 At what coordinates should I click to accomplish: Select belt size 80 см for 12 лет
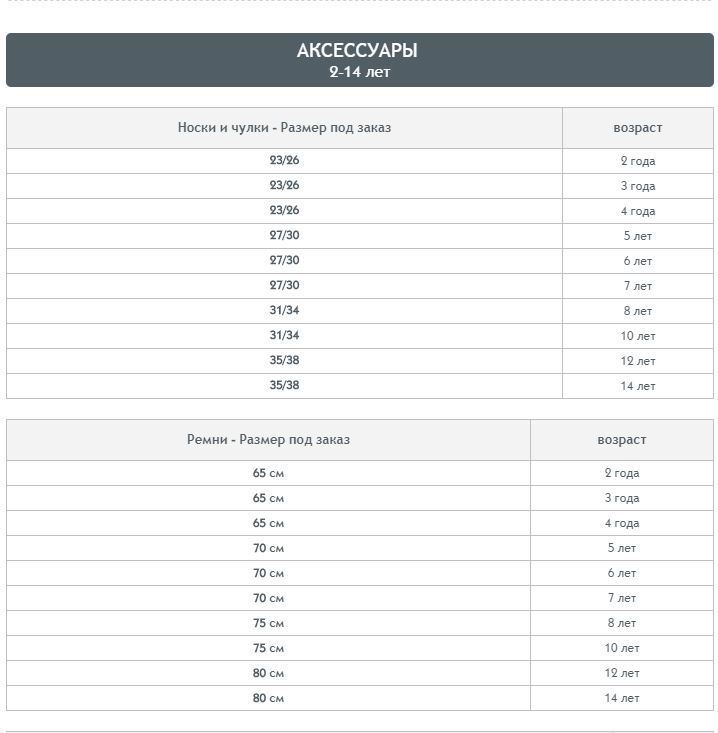coord(268,673)
